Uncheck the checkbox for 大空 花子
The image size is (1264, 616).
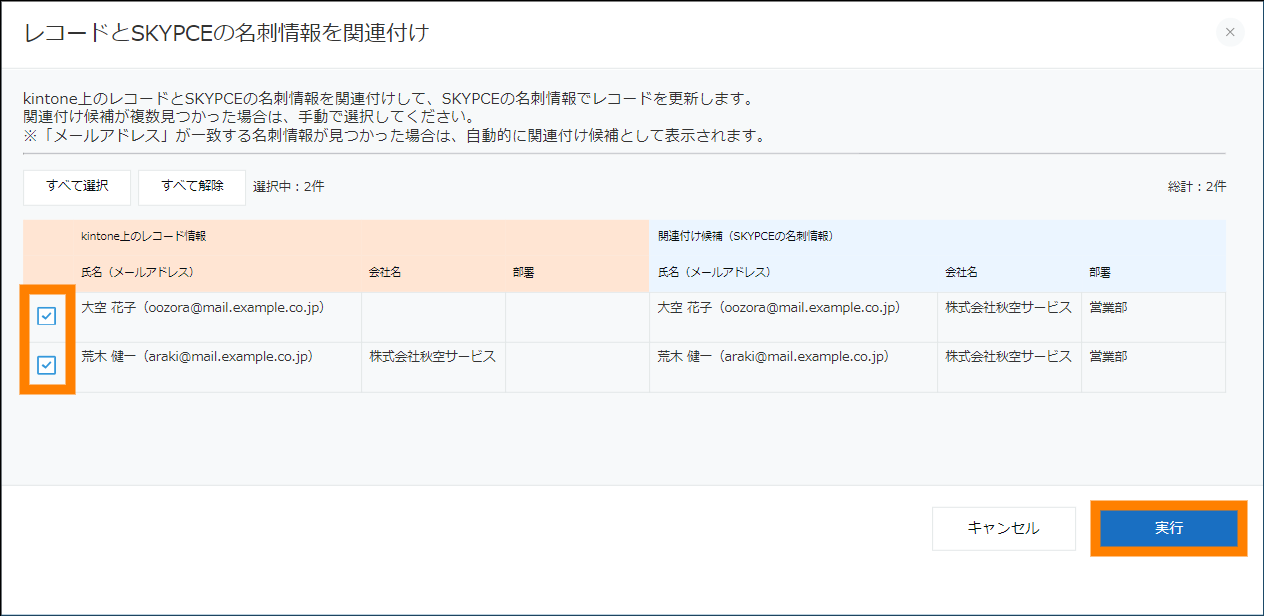coord(47,316)
